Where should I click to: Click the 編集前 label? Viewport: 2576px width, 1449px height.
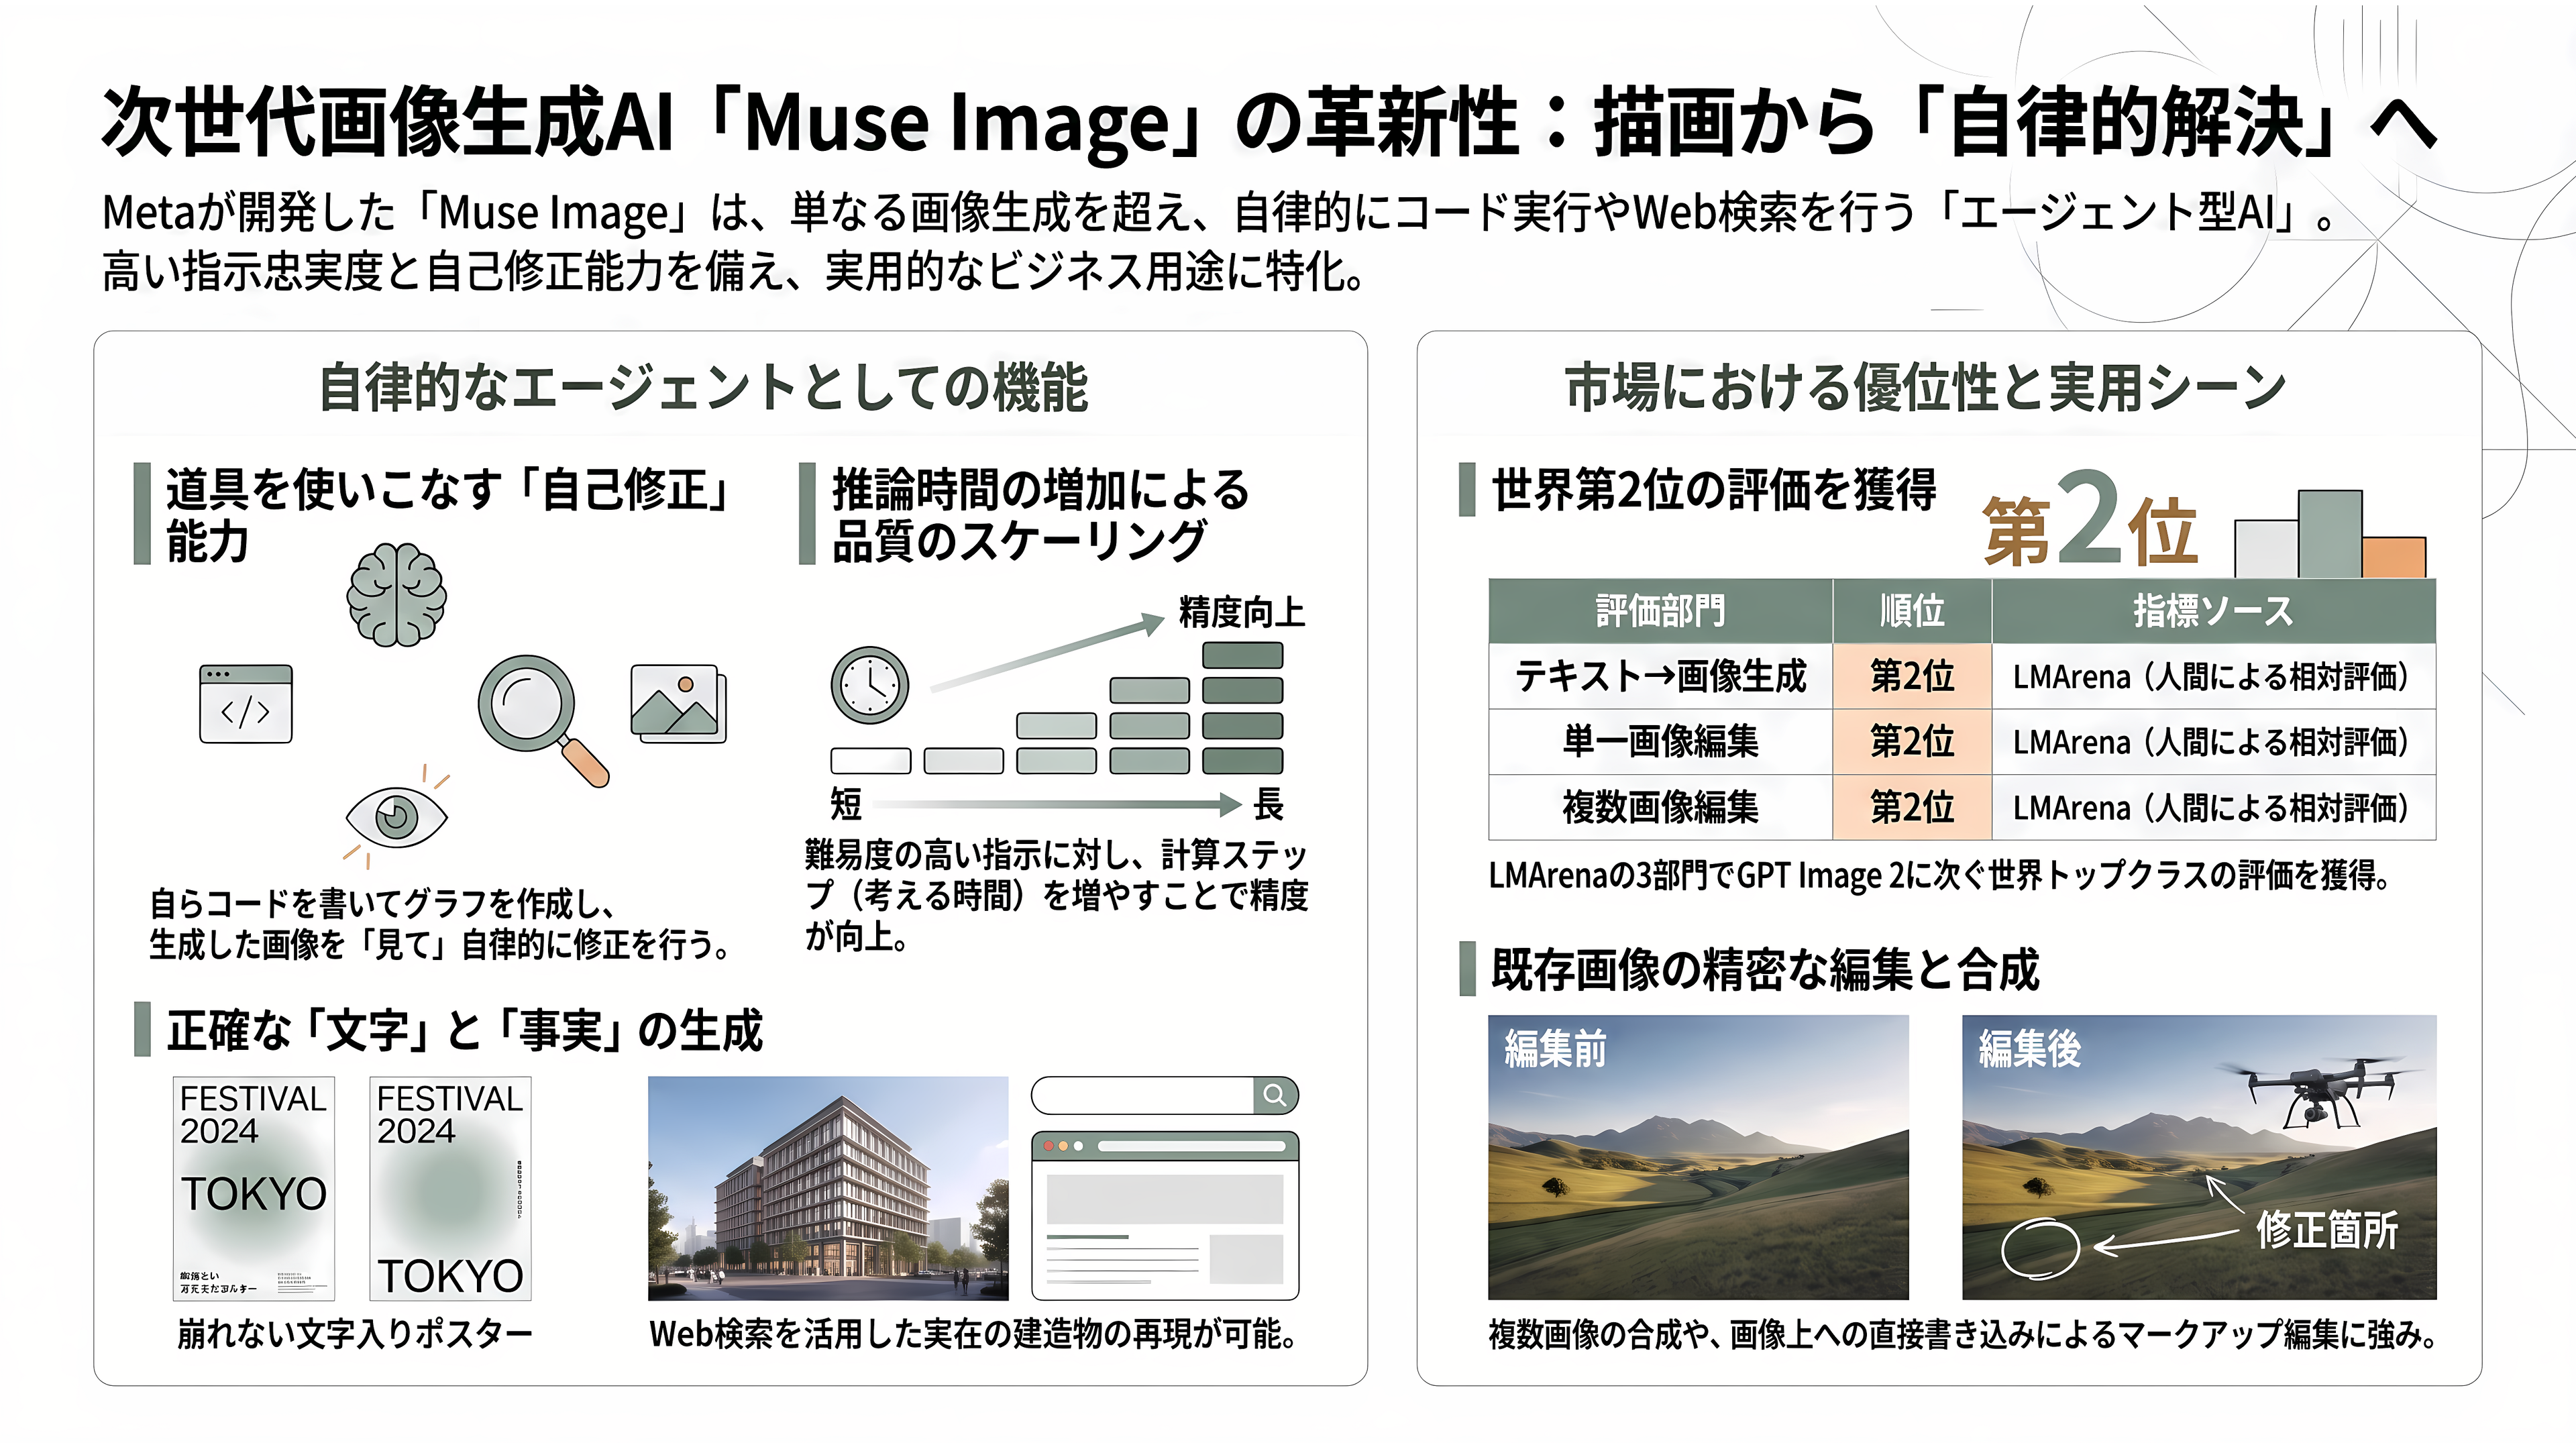1555,1049
